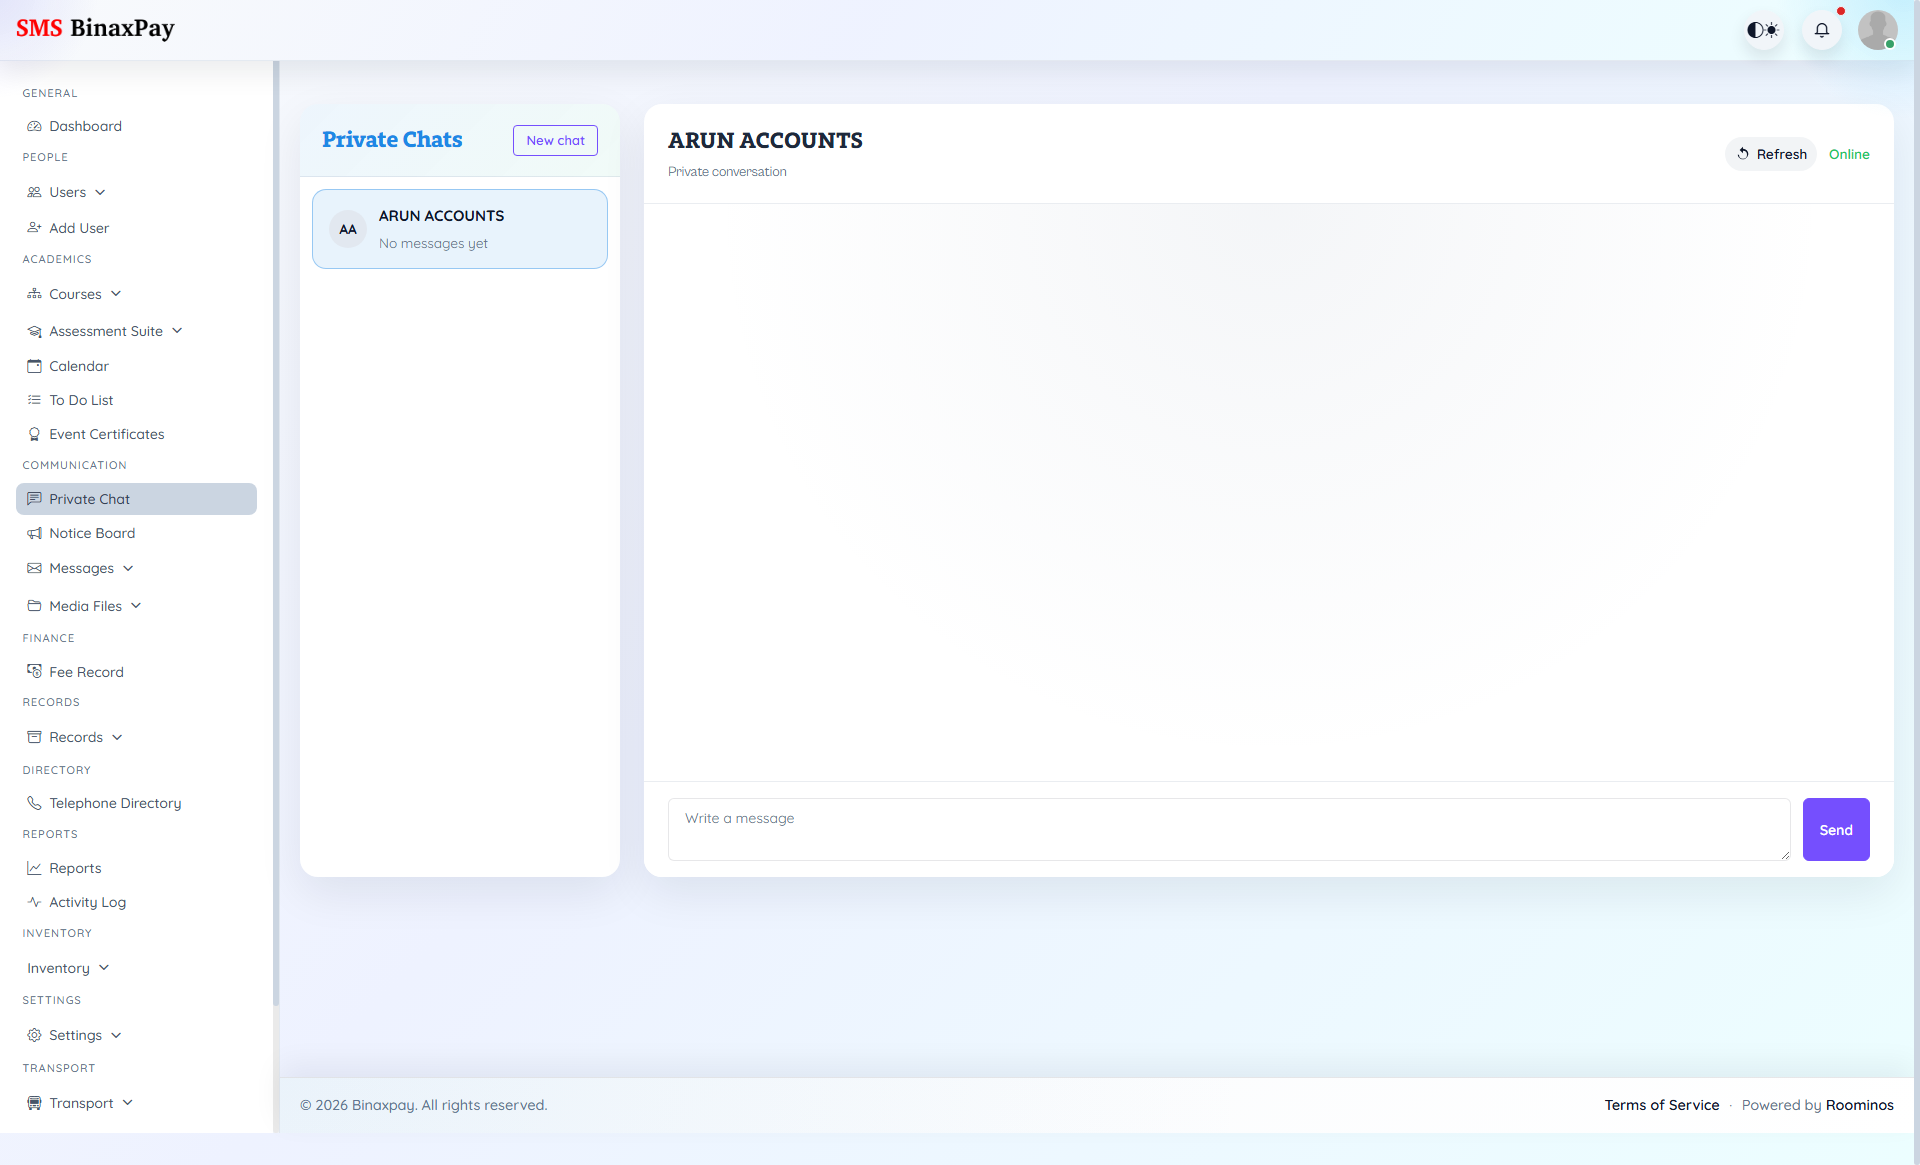
Task: Expand the Assessment Suite menu
Action: (x=176, y=330)
